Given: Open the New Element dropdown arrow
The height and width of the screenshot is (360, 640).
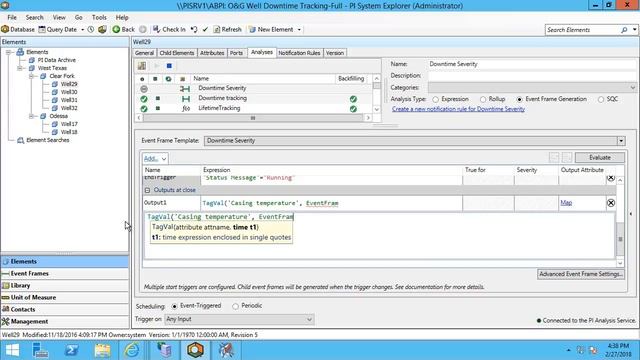Looking at the screenshot, I should (x=299, y=30).
